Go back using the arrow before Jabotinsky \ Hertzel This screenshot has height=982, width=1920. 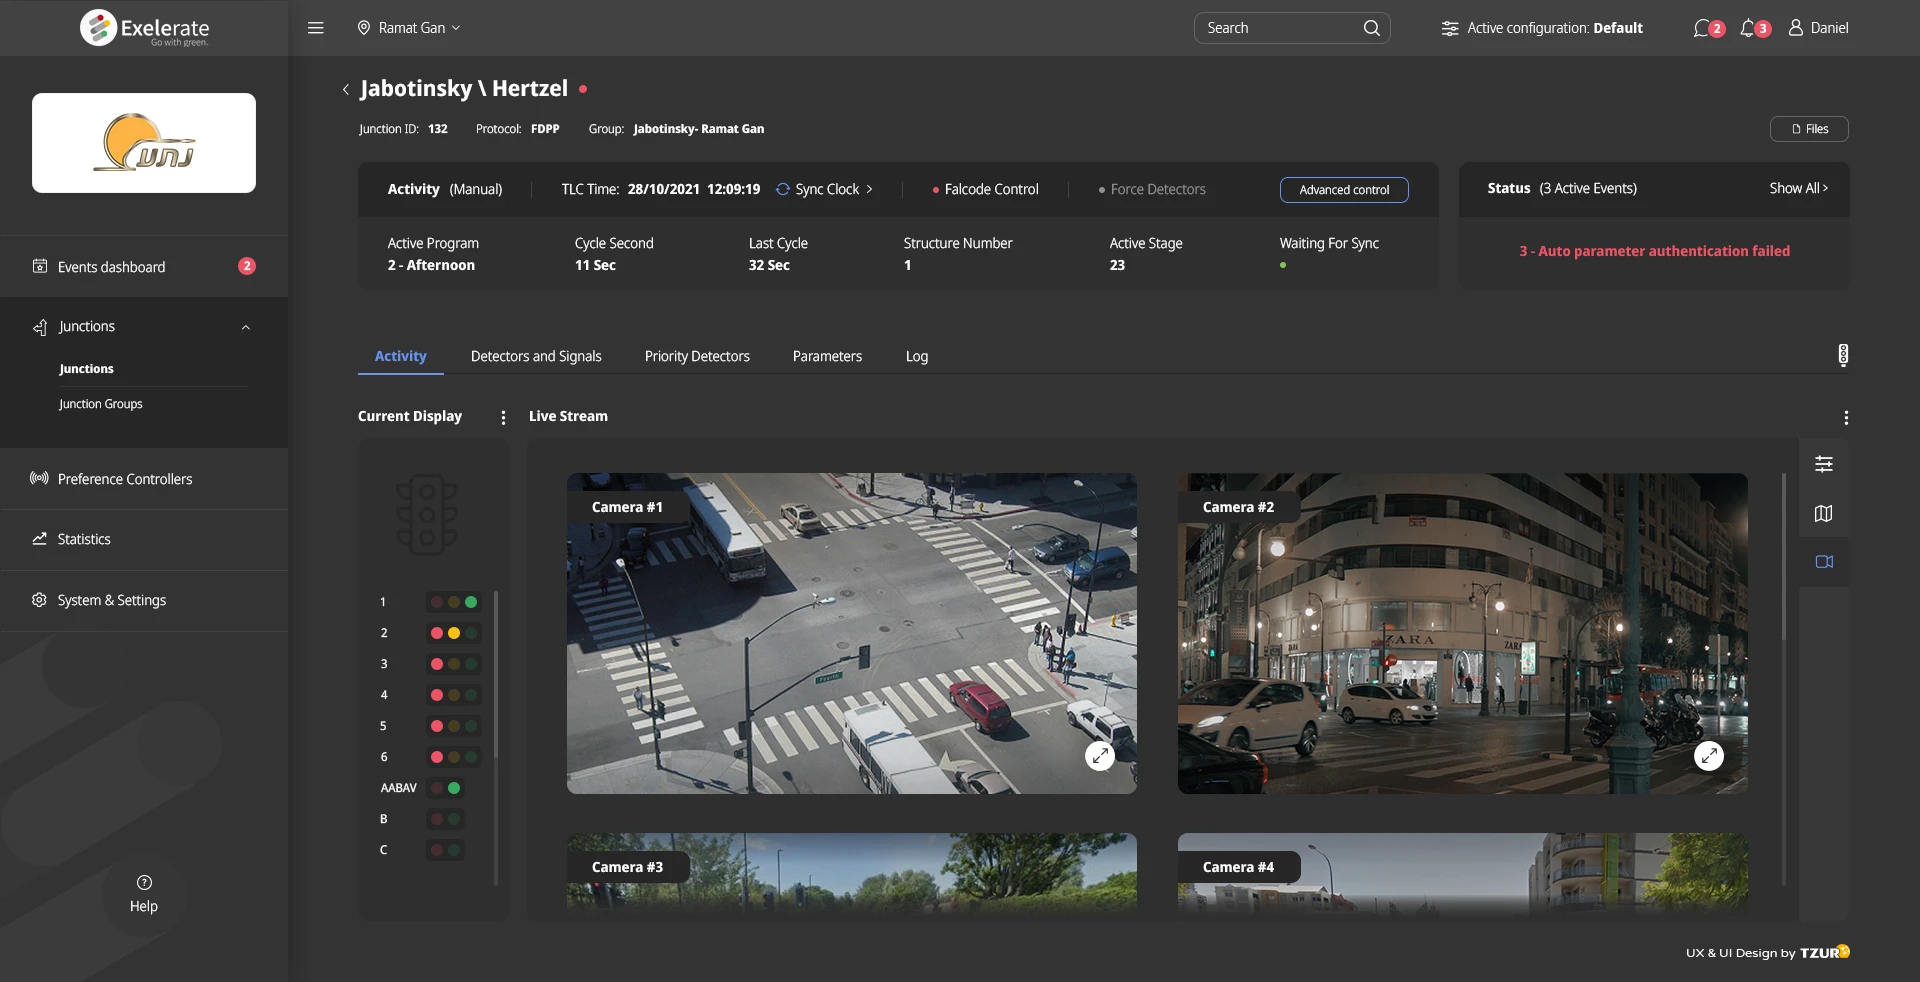pos(346,89)
